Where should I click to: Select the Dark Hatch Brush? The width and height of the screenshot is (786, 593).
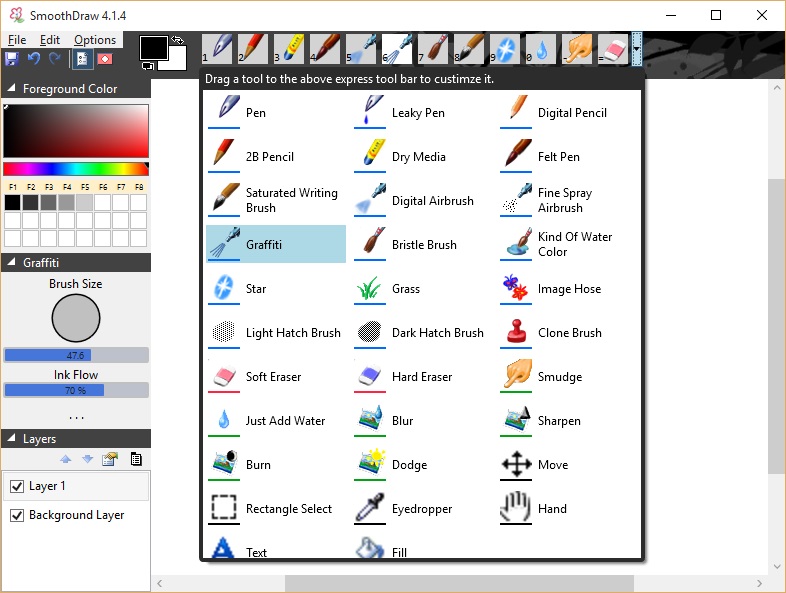(x=422, y=333)
